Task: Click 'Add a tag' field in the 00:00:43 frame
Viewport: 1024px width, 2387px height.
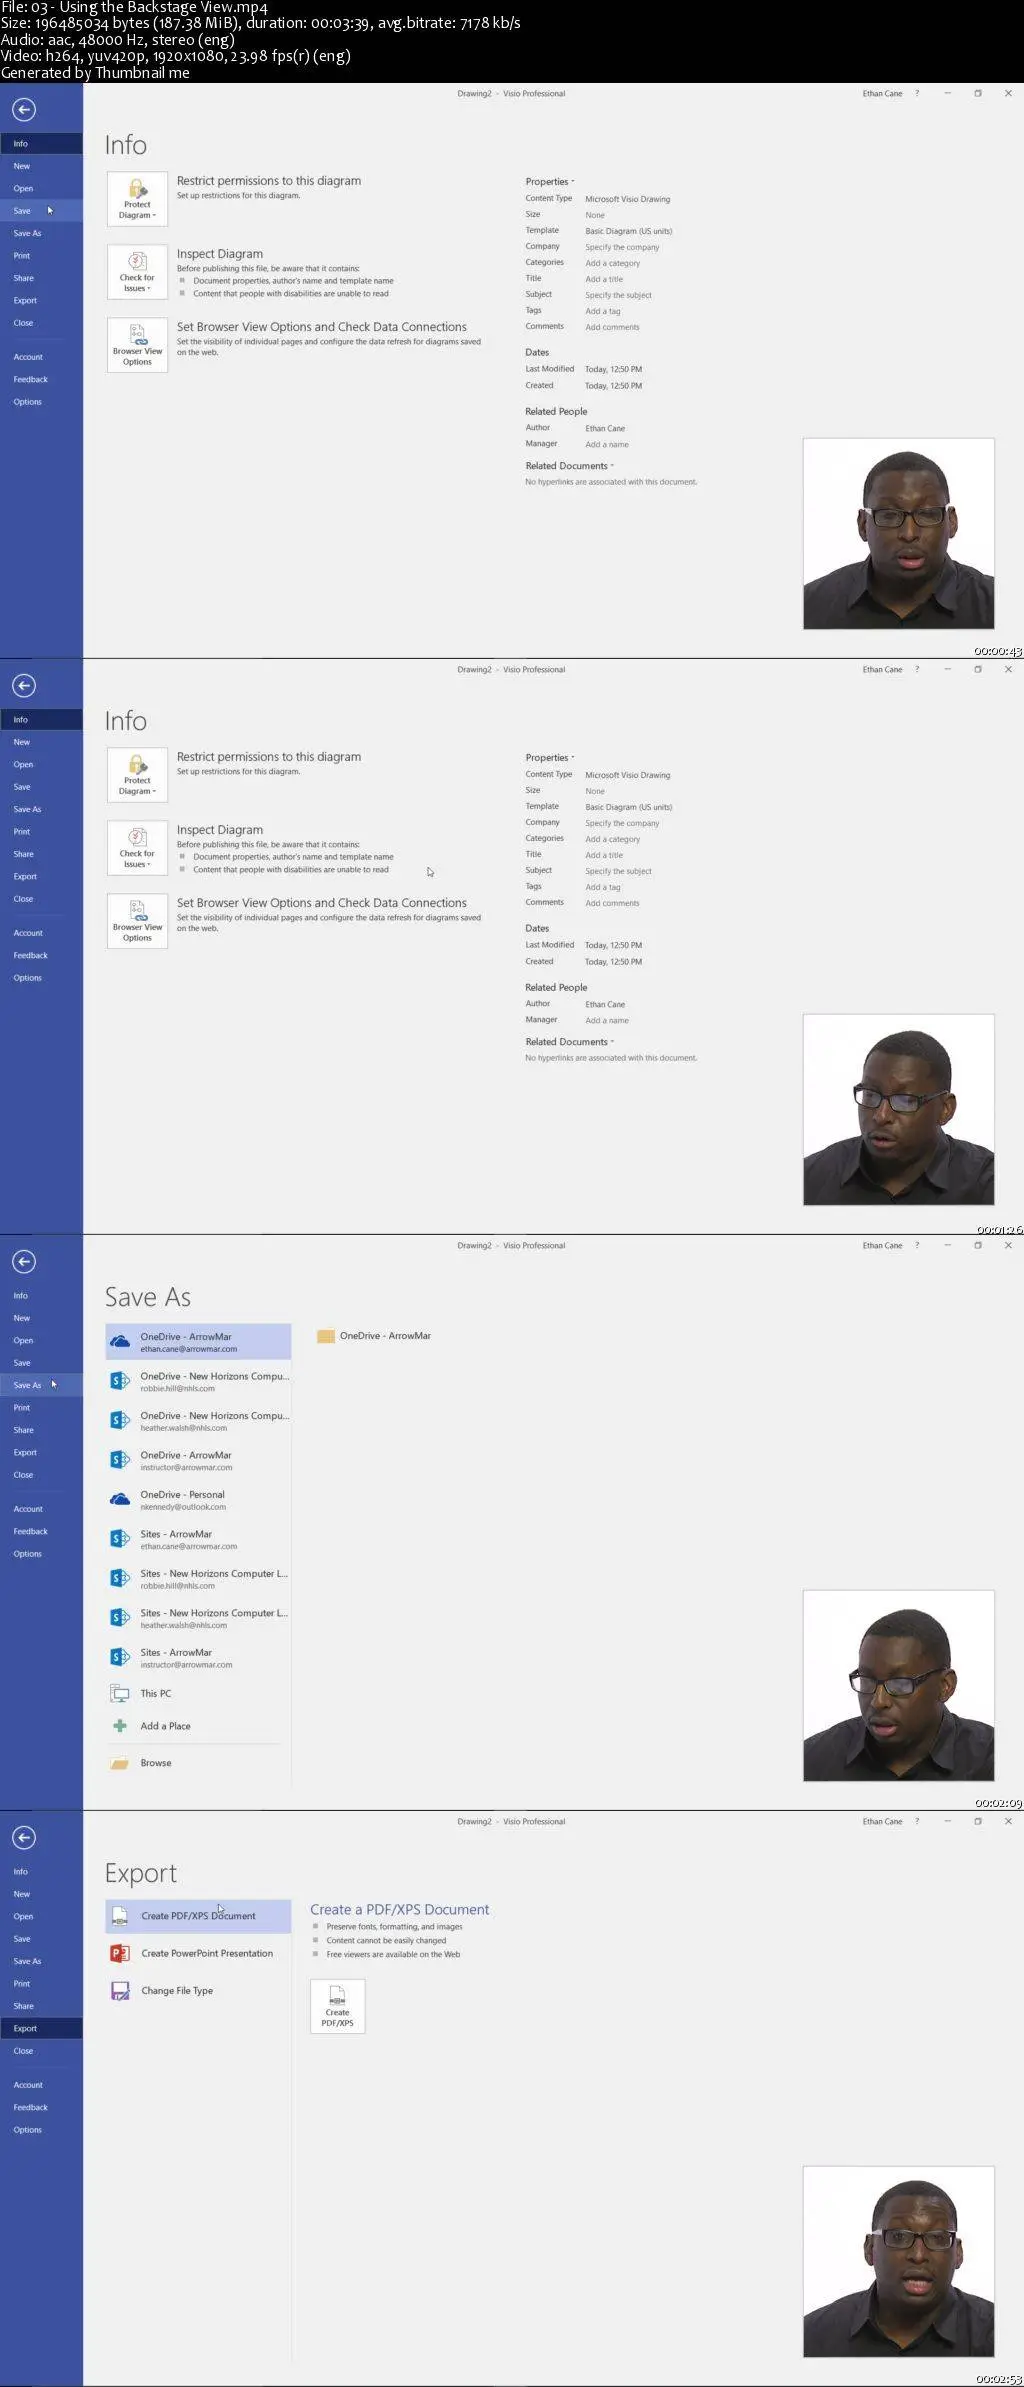Action: point(603,311)
